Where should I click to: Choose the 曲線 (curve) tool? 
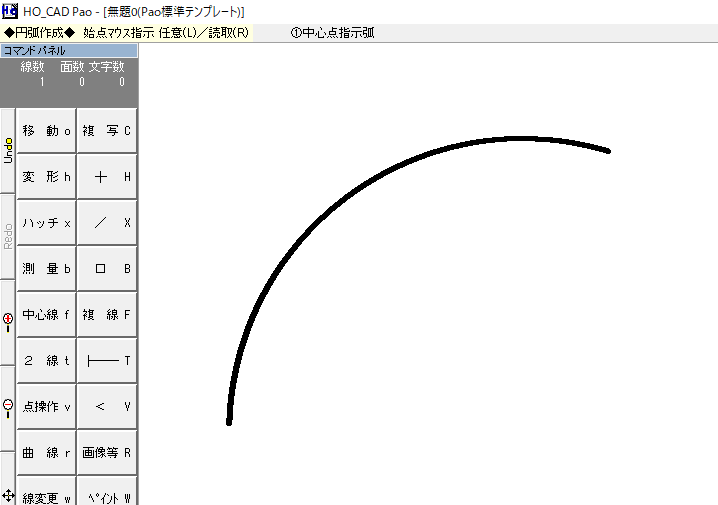(x=47, y=453)
